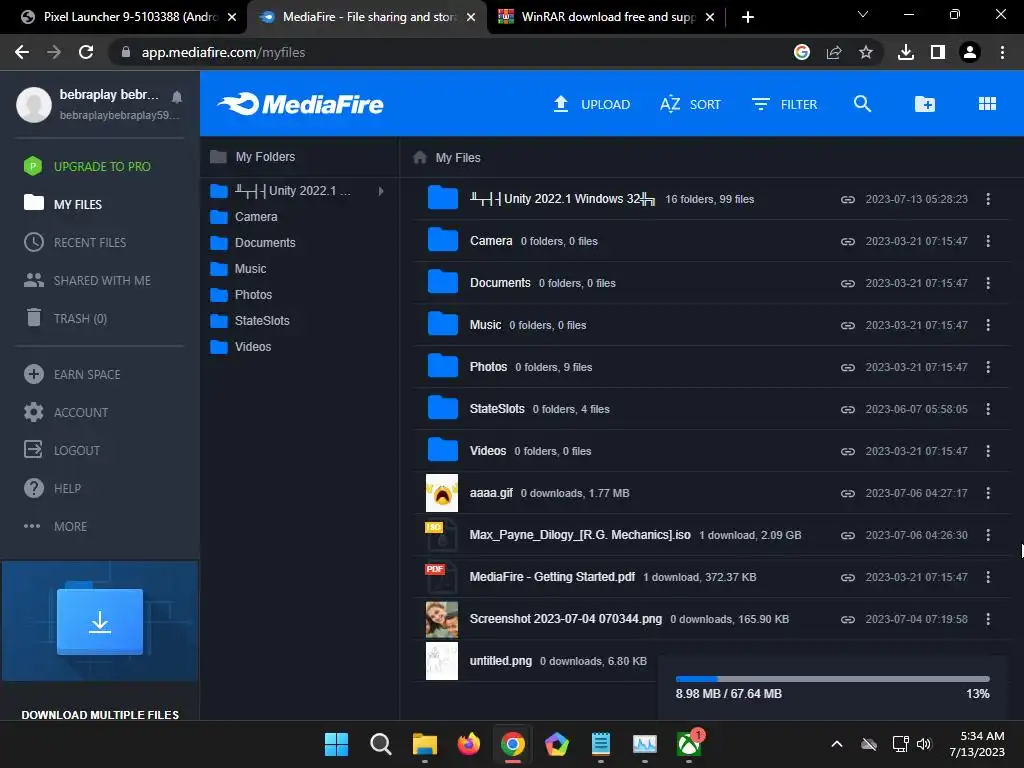Expand Unity 2022.1 folder tree arrow
The width and height of the screenshot is (1024, 768).
(x=381, y=191)
